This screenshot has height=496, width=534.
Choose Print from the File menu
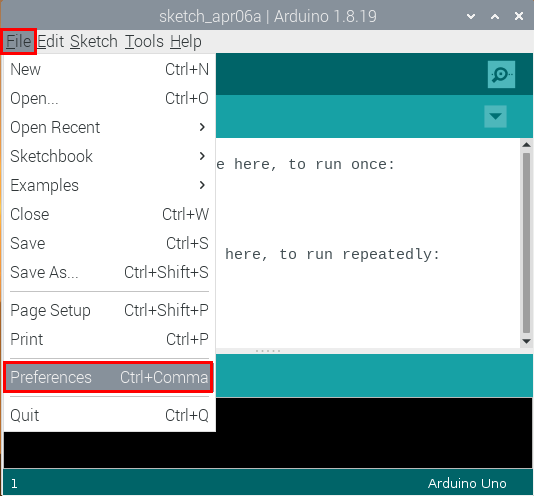[109, 339]
